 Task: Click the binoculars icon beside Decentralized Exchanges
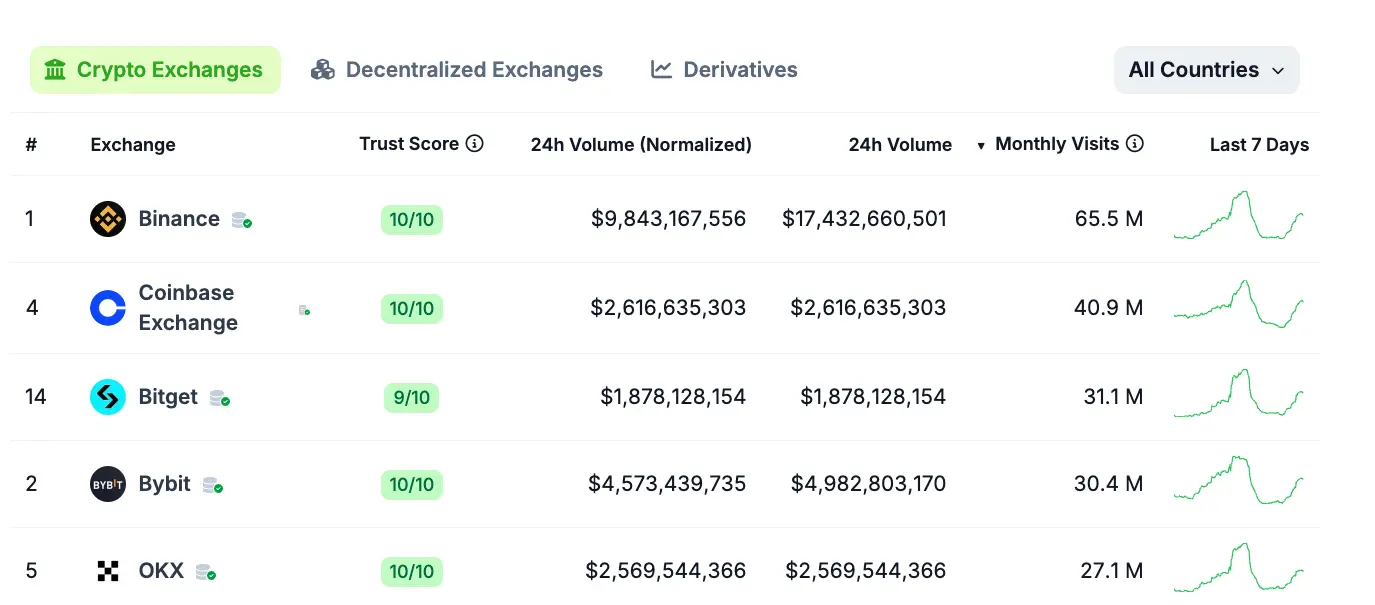point(322,69)
